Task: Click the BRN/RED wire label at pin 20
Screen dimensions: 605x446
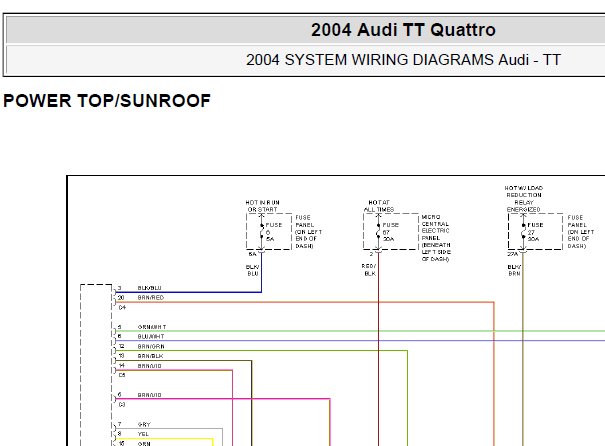Action: coord(151,298)
